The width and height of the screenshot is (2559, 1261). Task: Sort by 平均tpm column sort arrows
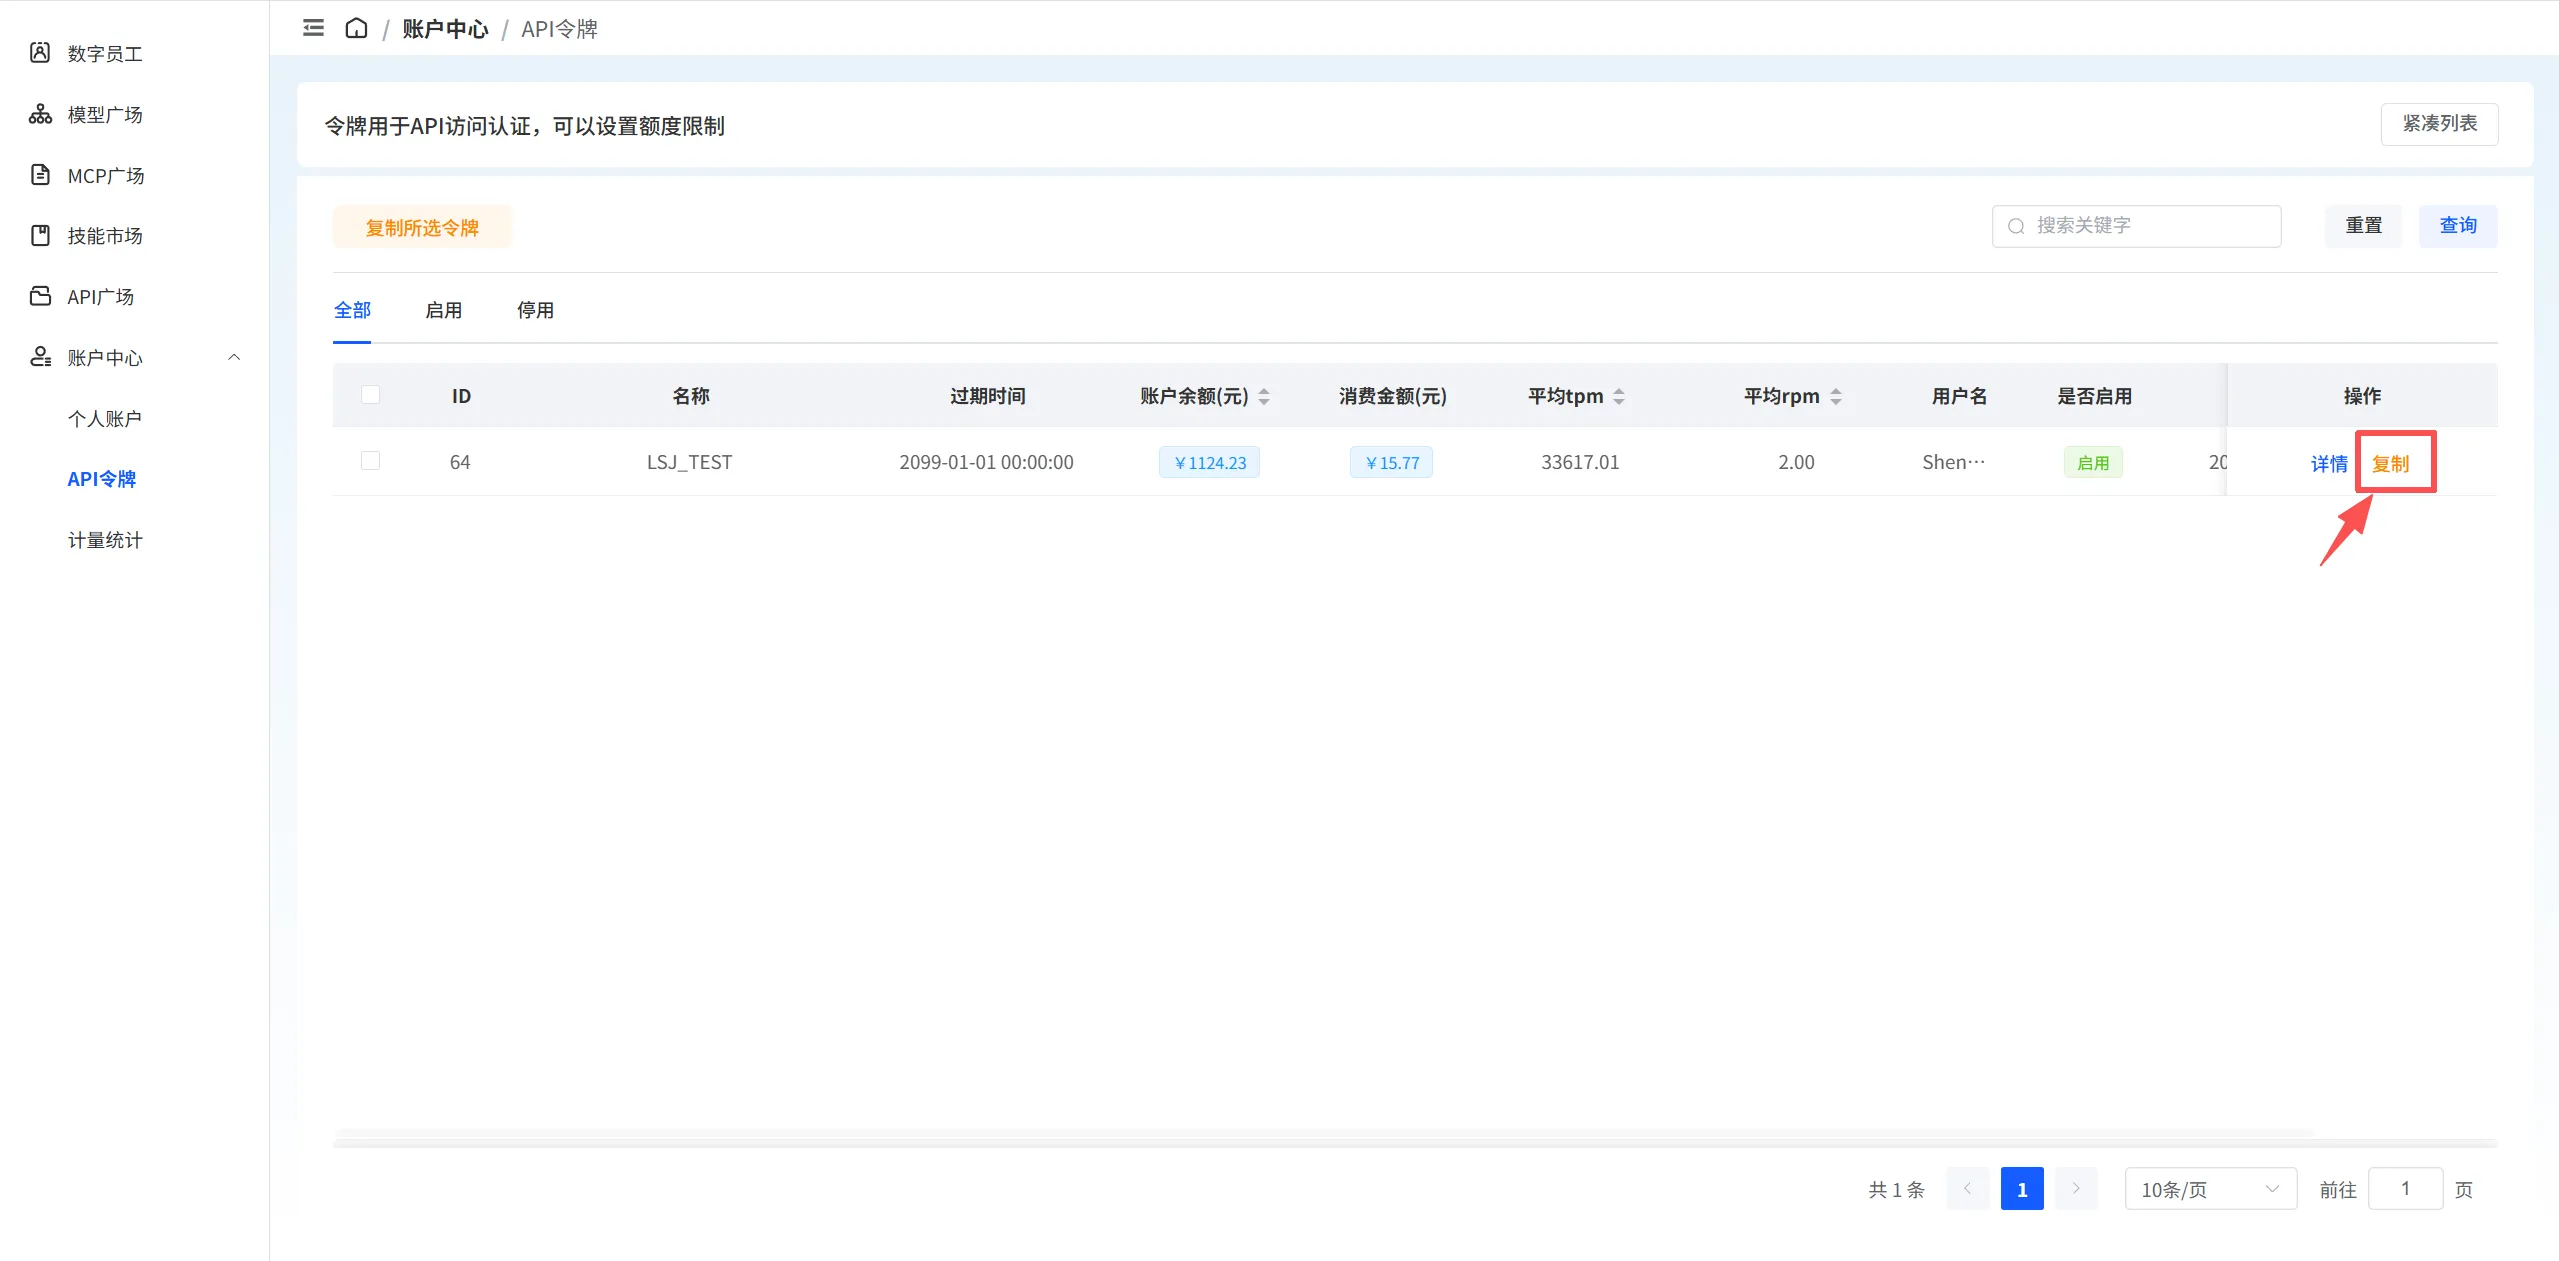1619,396
